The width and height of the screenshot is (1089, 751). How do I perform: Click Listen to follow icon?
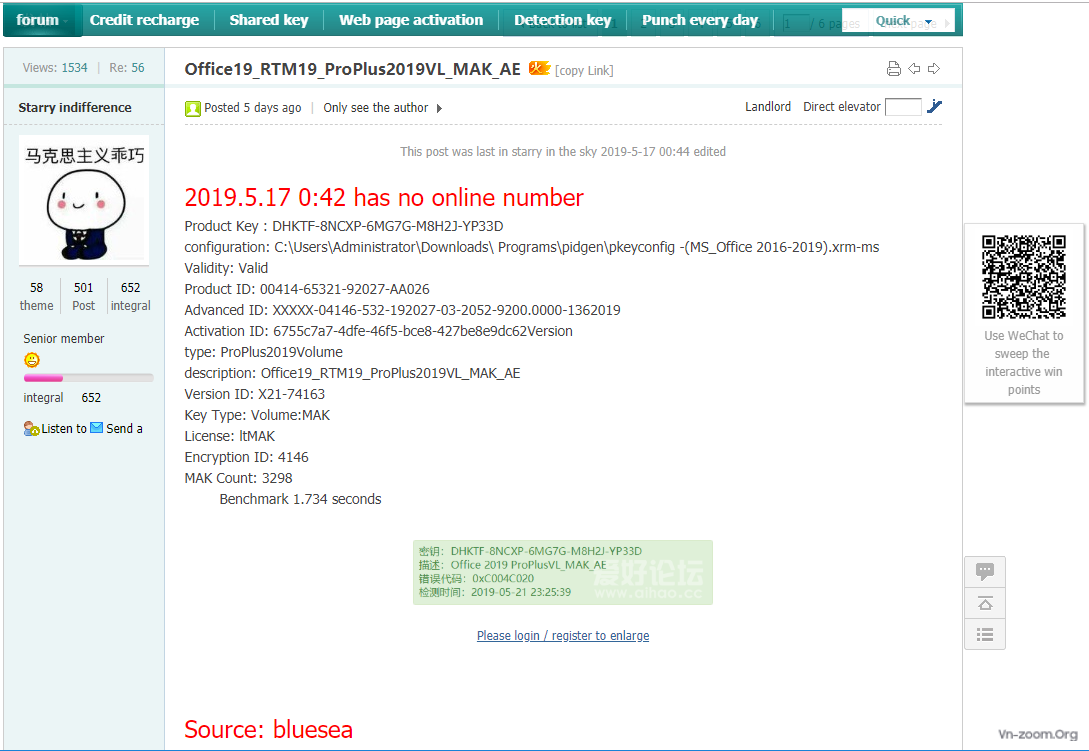tap(31, 429)
